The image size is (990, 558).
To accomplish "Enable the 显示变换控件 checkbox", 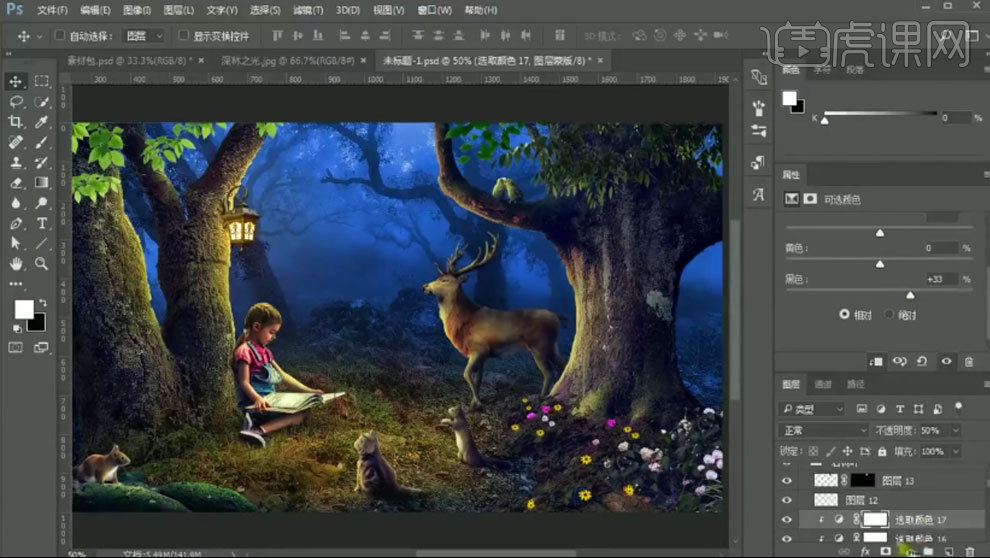I will [183, 35].
